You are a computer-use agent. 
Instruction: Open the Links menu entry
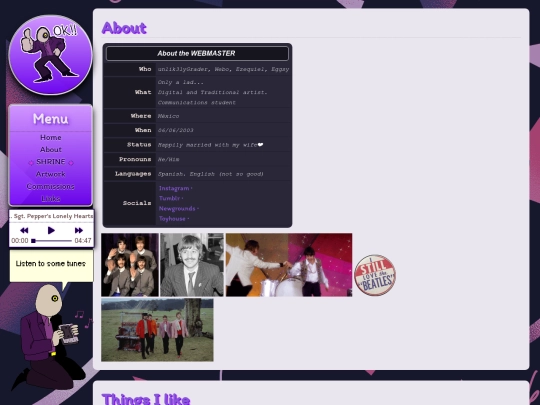tap(51, 199)
